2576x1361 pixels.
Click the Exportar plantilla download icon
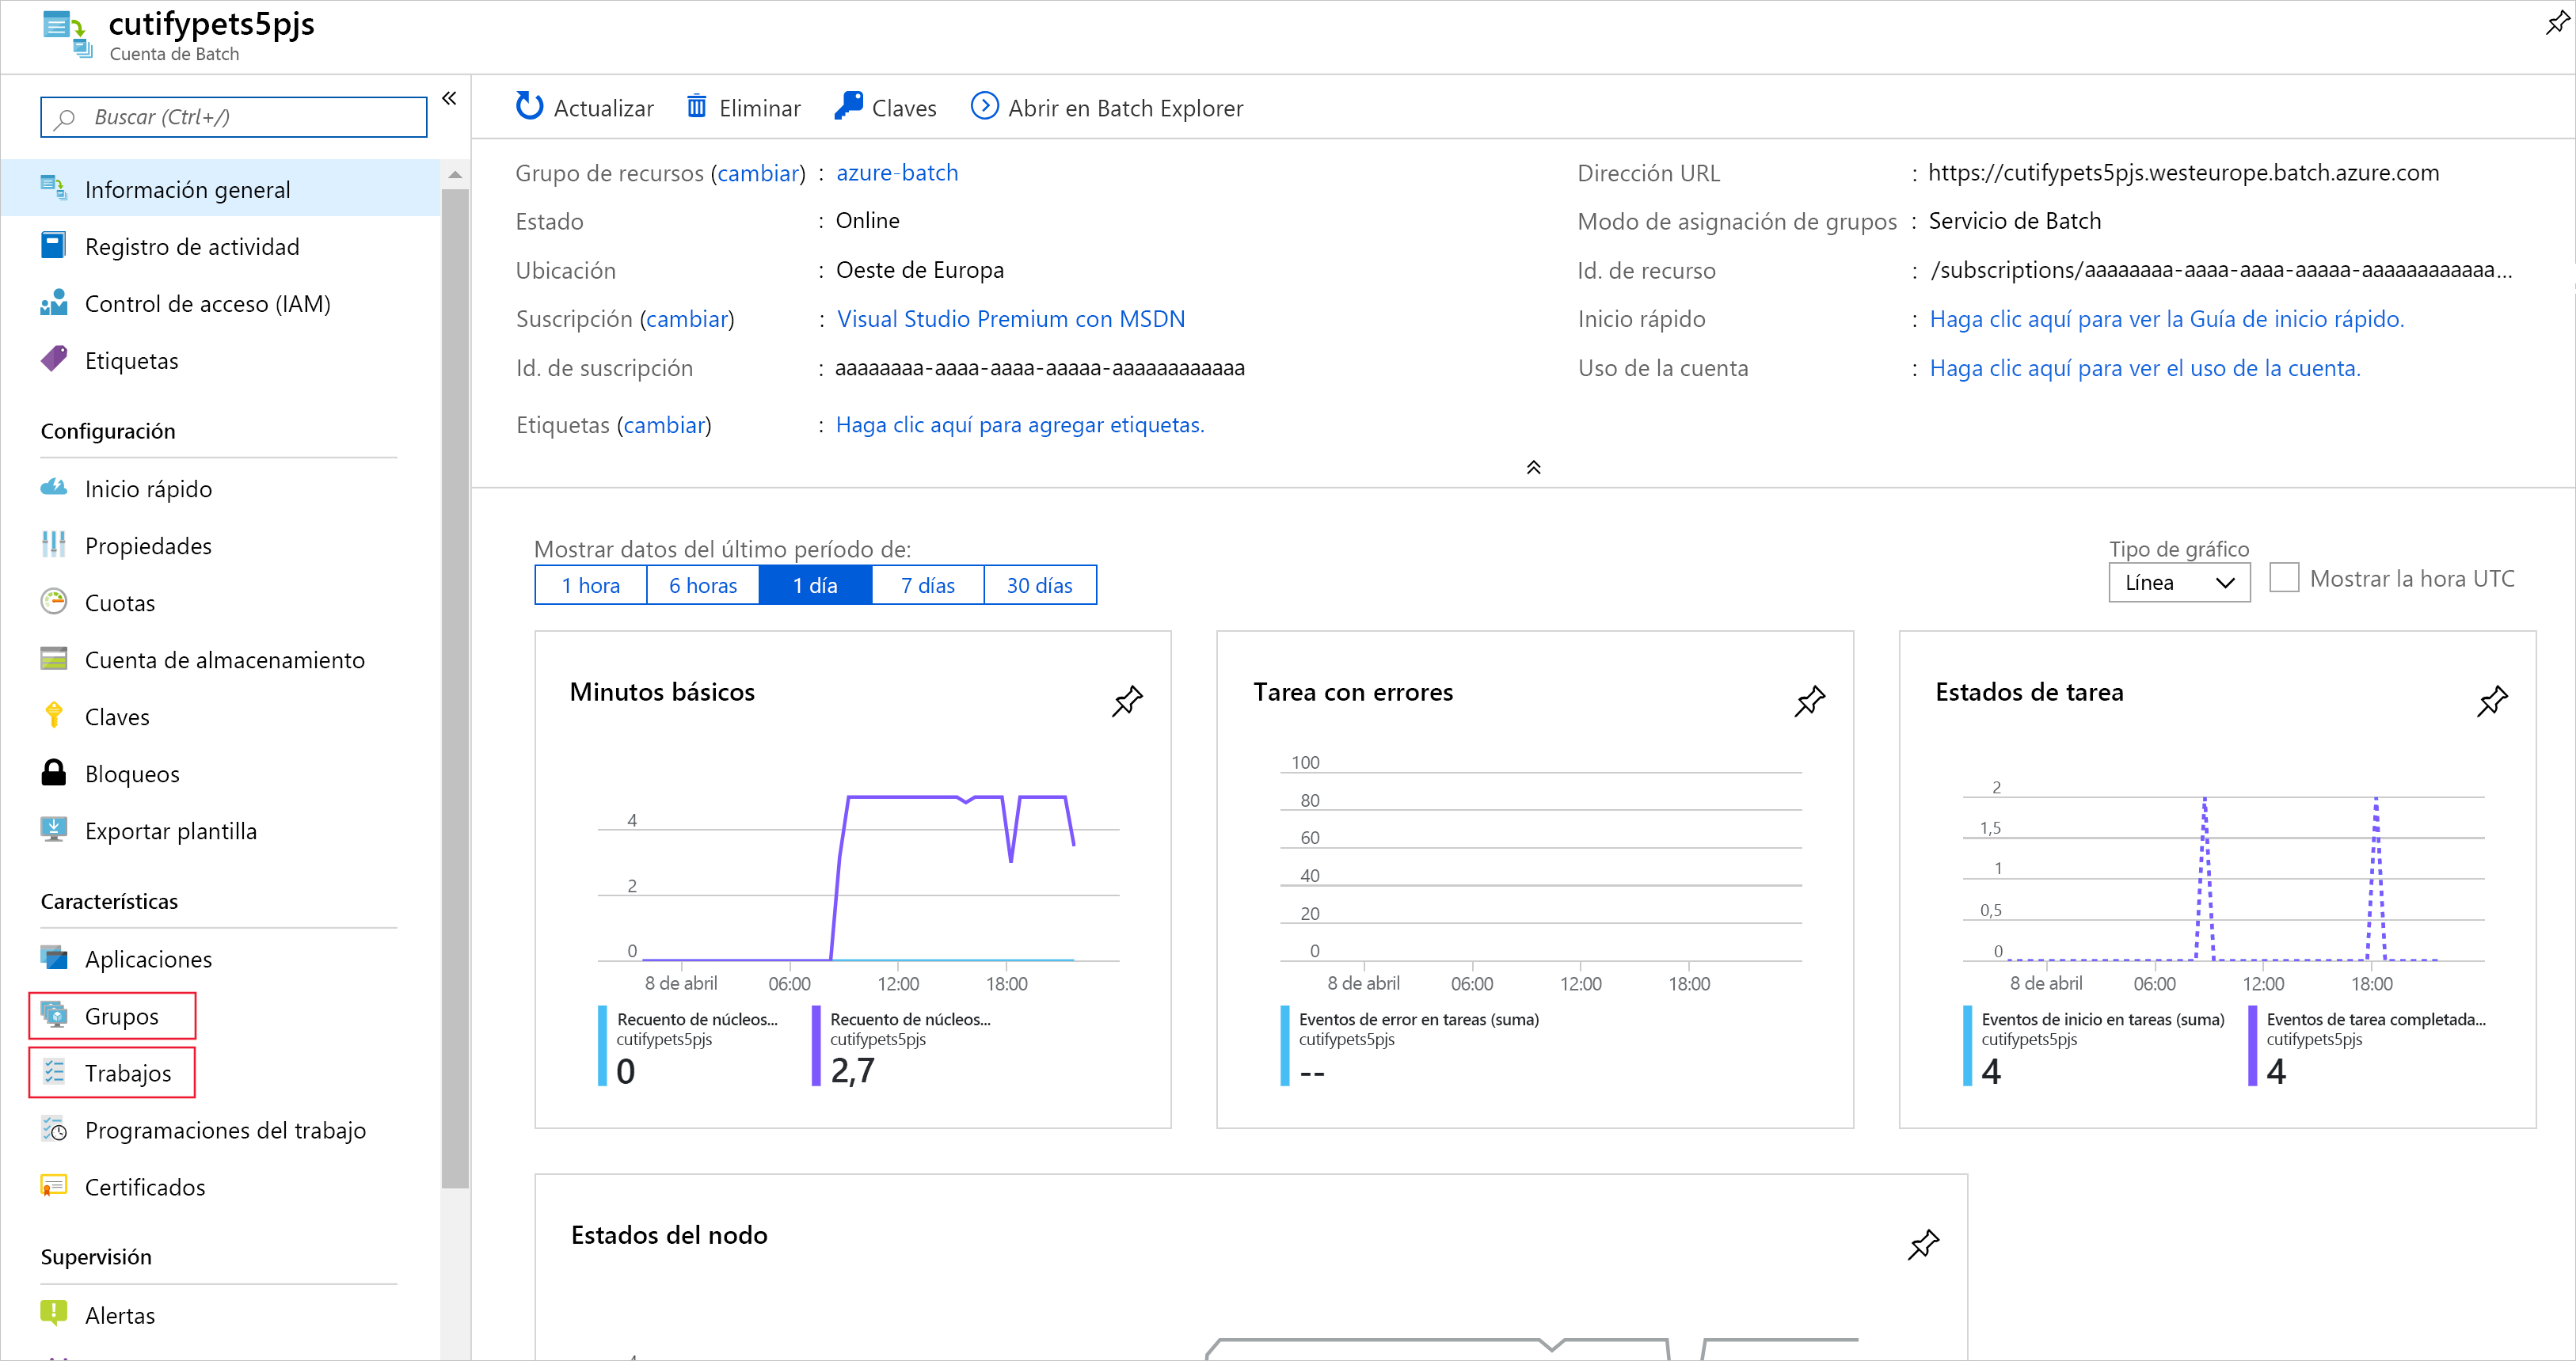tap(54, 830)
